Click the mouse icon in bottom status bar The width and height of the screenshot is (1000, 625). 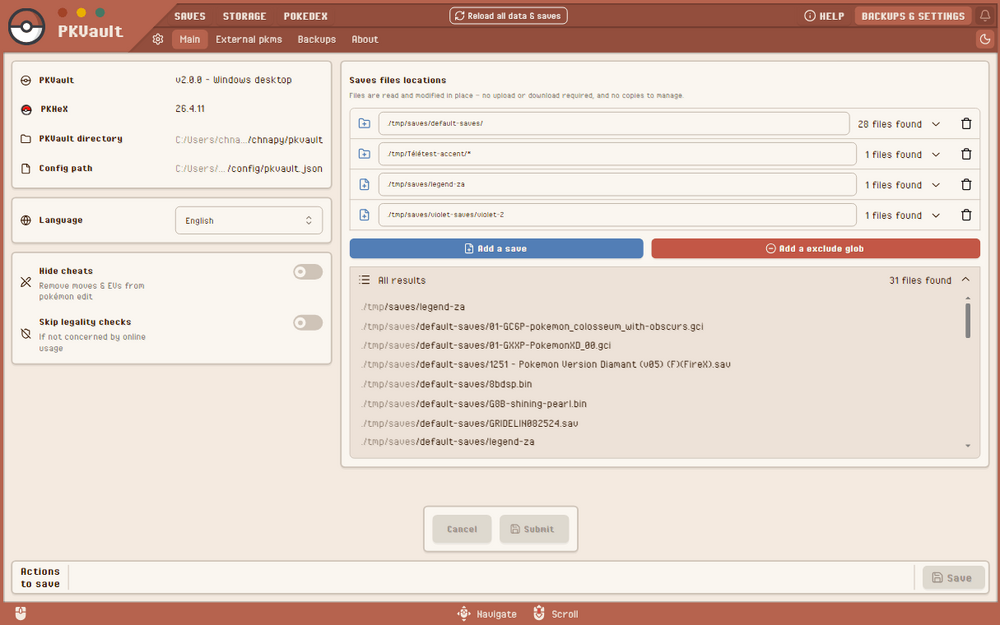click(x=20, y=614)
